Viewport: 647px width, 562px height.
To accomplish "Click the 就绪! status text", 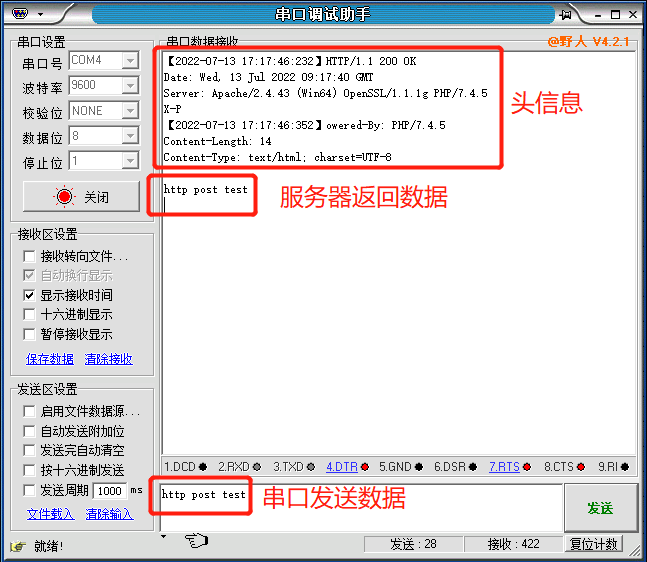I will point(48,546).
